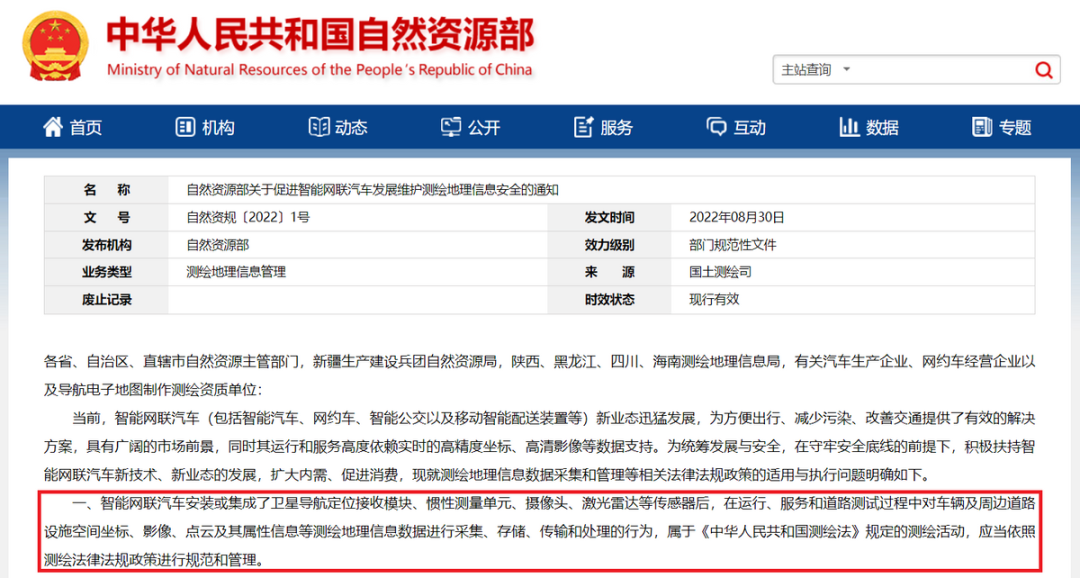Viewport: 1080px width, 578px height.
Task: Click the paragraph starting 当前，智能网联汽车
Action: click(539, 446)
